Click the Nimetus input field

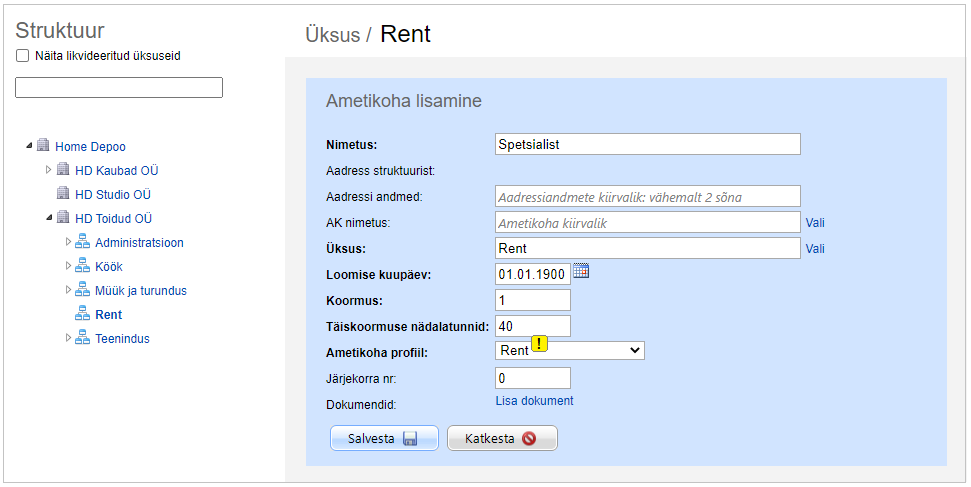[647, 145]
